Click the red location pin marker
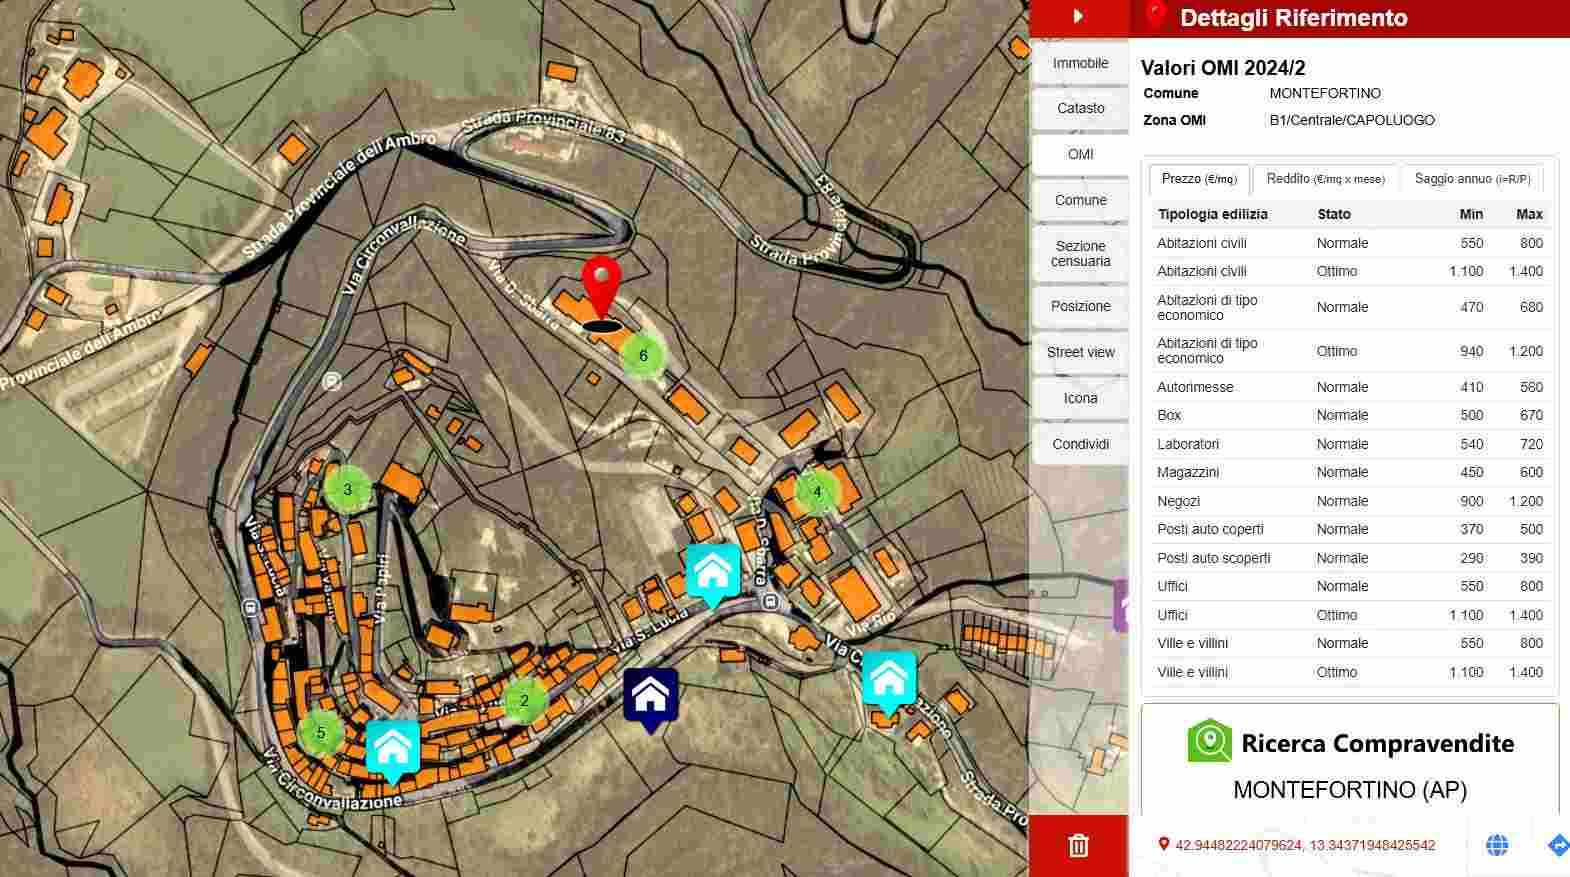1570x877 pixels. [x=601, y=287]
